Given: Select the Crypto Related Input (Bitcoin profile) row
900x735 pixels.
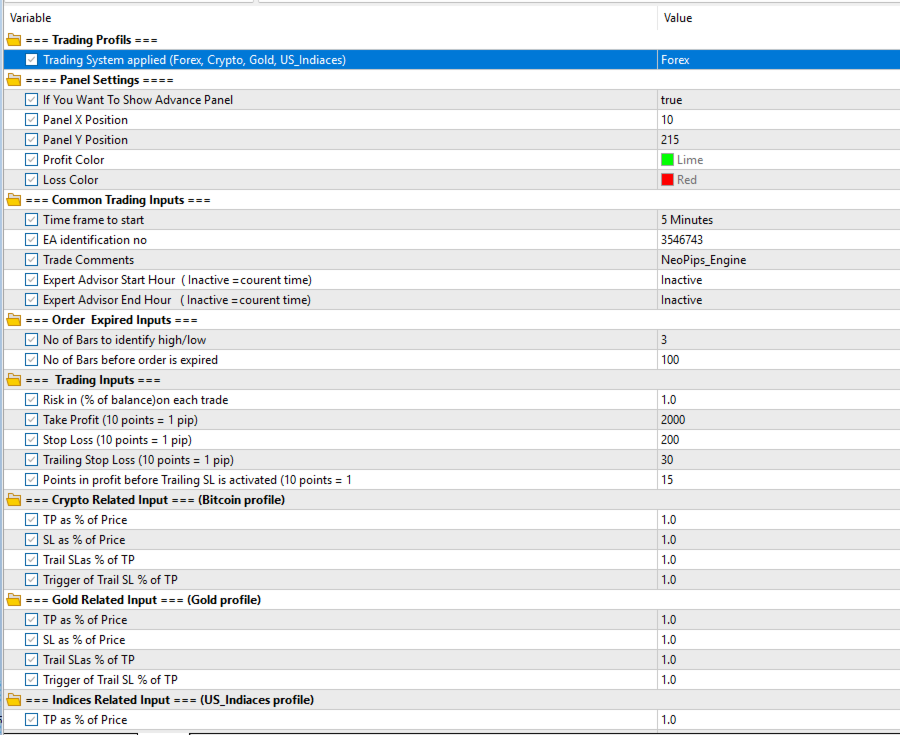Looking at the screenshot, I should point(452,500).
